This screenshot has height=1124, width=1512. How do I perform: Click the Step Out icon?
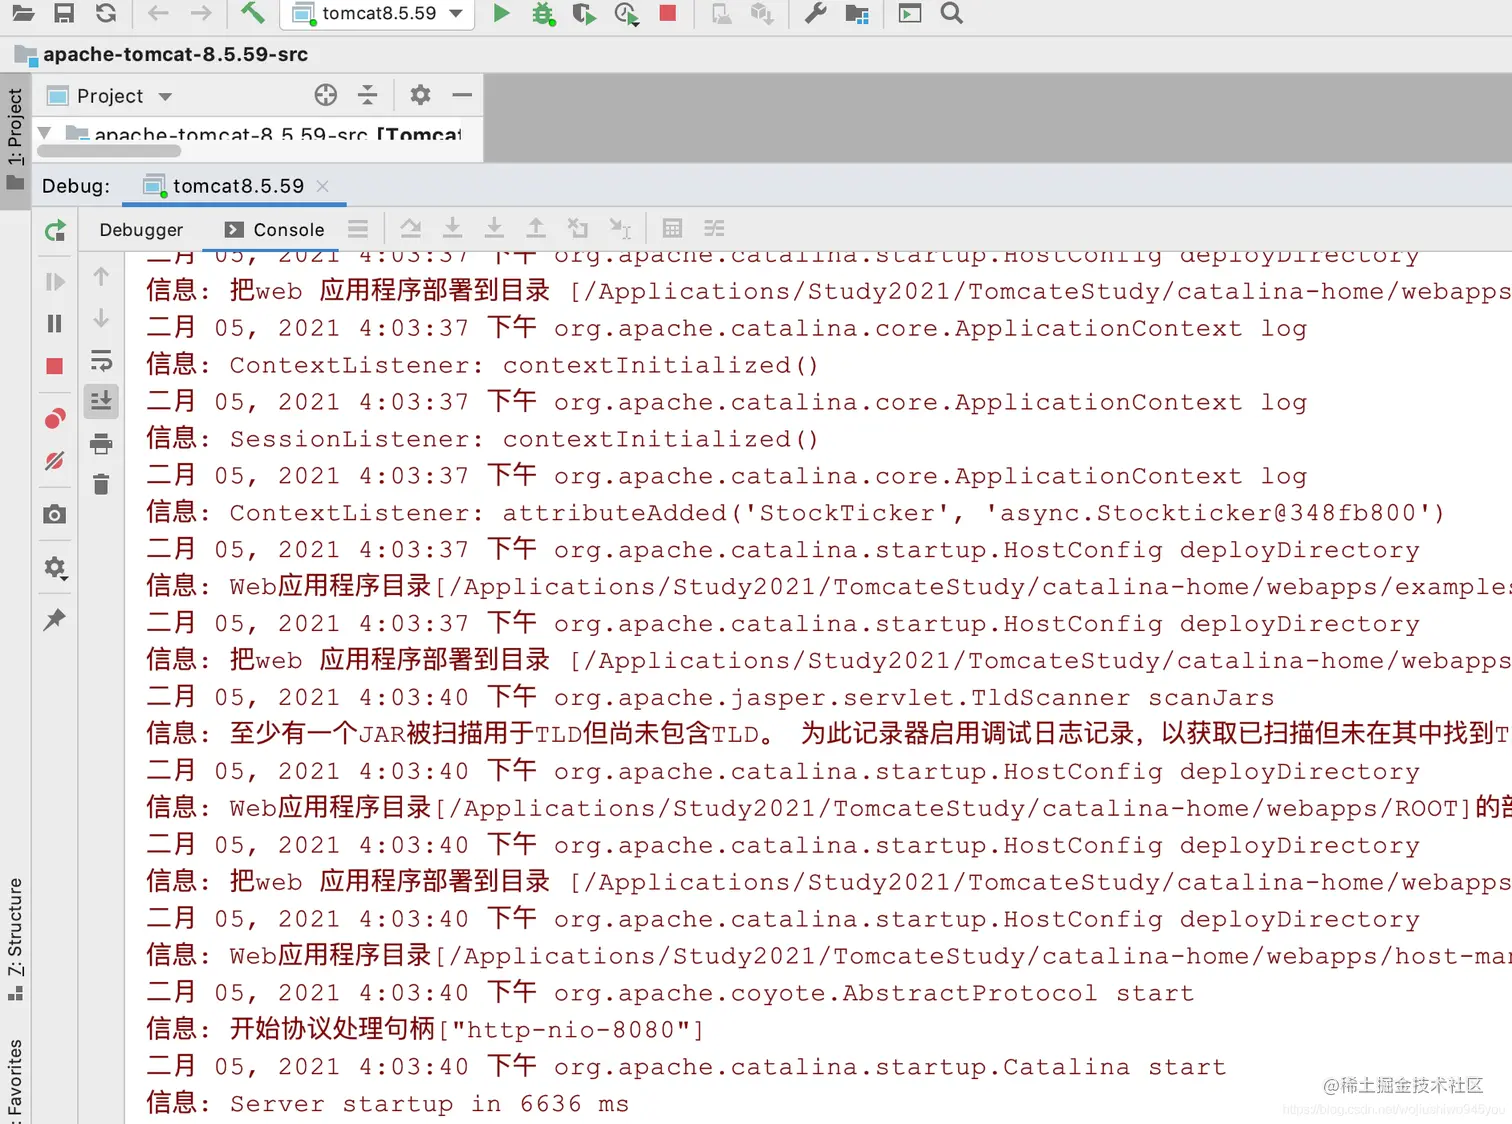click(x=536, y=228)
